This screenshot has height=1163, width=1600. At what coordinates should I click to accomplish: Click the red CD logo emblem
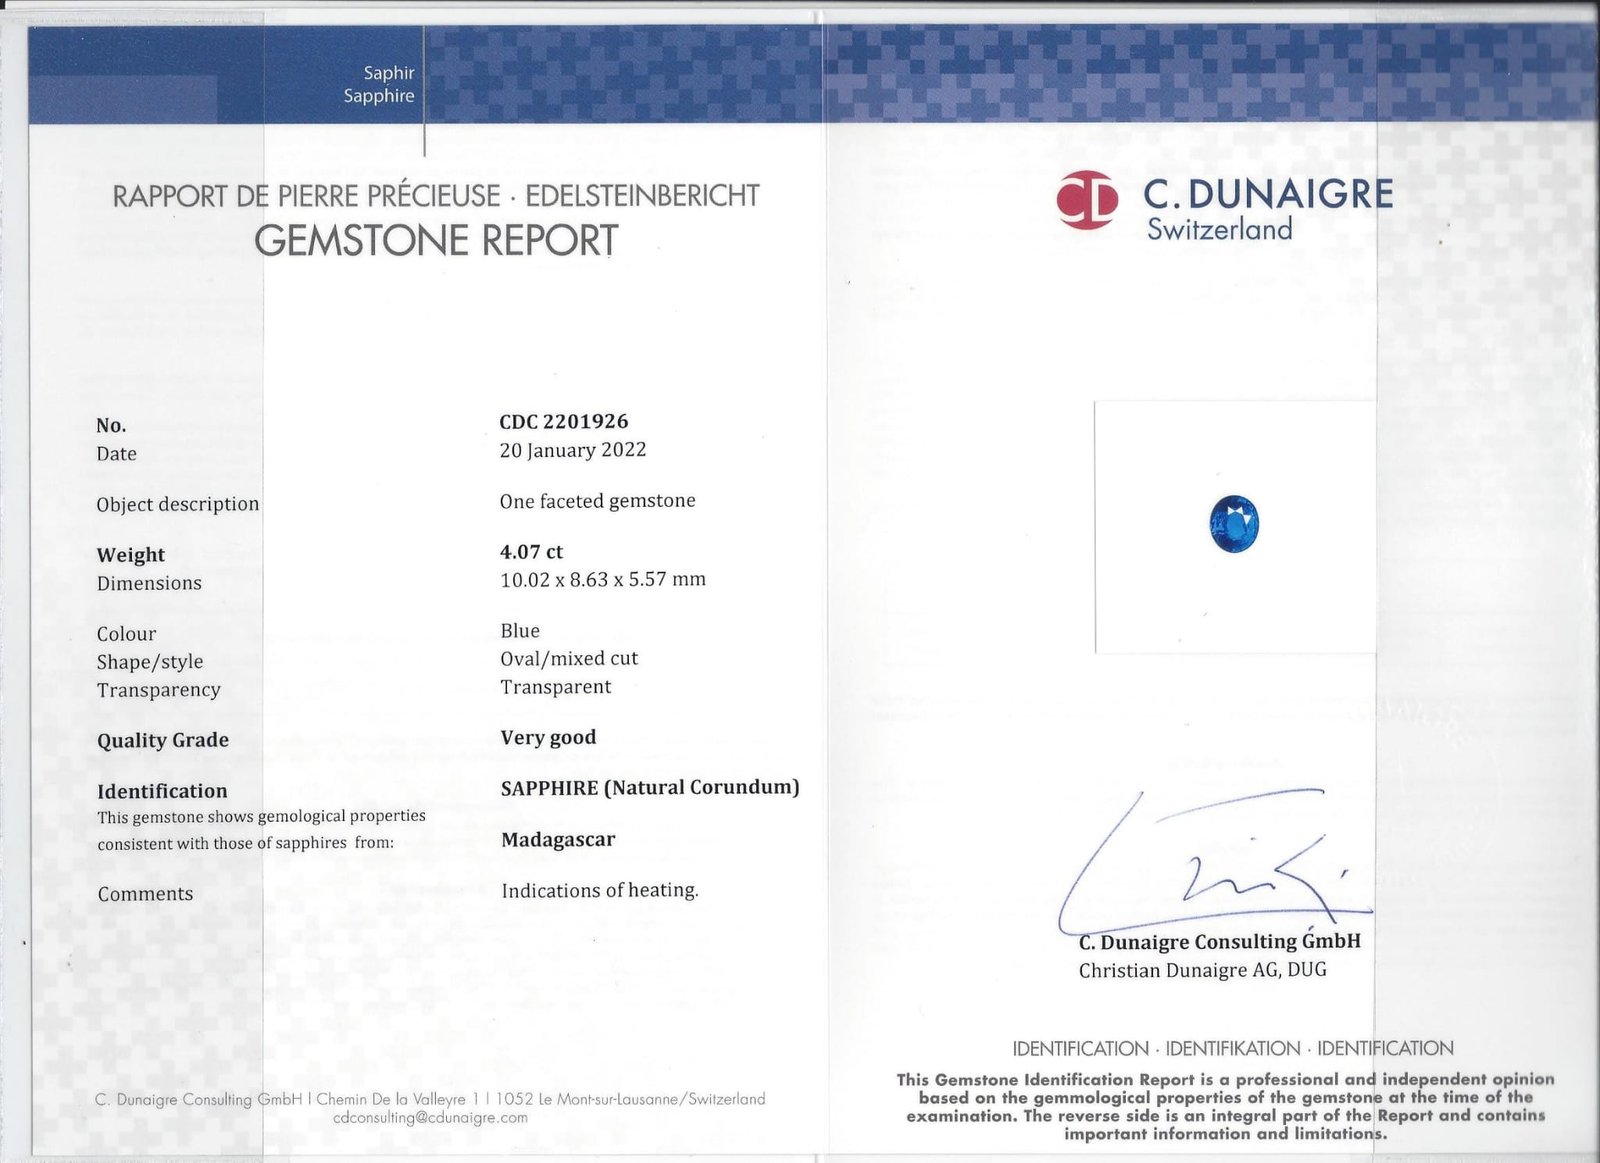pyautogui.click(x=1087, y=200)
